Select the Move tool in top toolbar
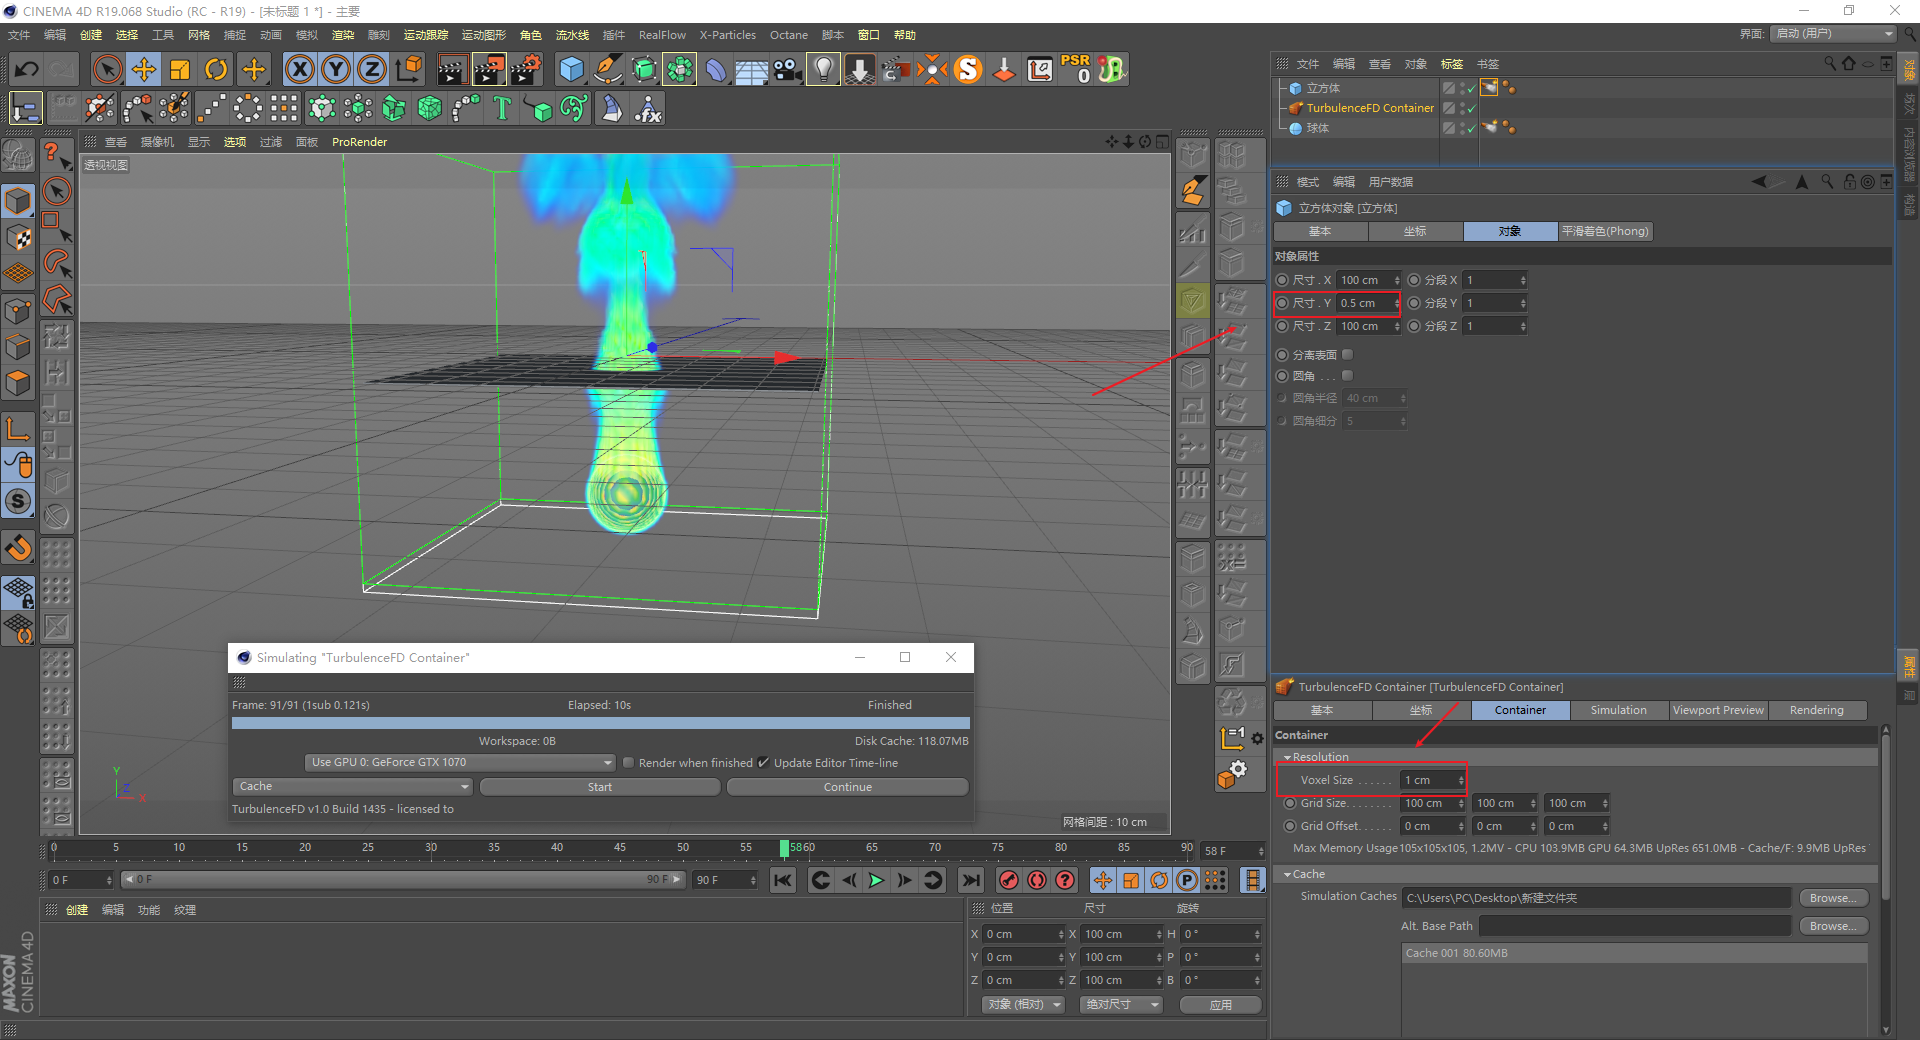Viewport: 1920px width, 1040px height. coord(144,69)
